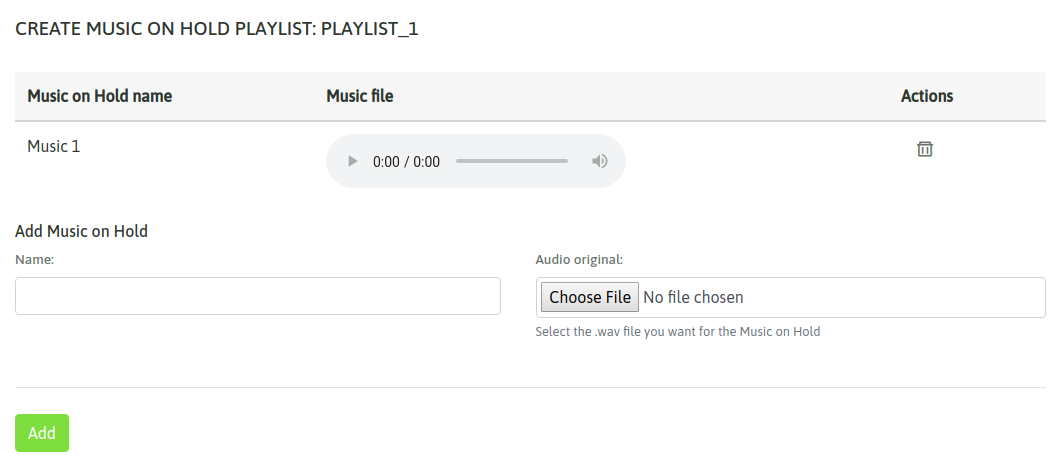
Task: Click the 0:00 / 0:00 time display
Action: click(x=406, y=162)
